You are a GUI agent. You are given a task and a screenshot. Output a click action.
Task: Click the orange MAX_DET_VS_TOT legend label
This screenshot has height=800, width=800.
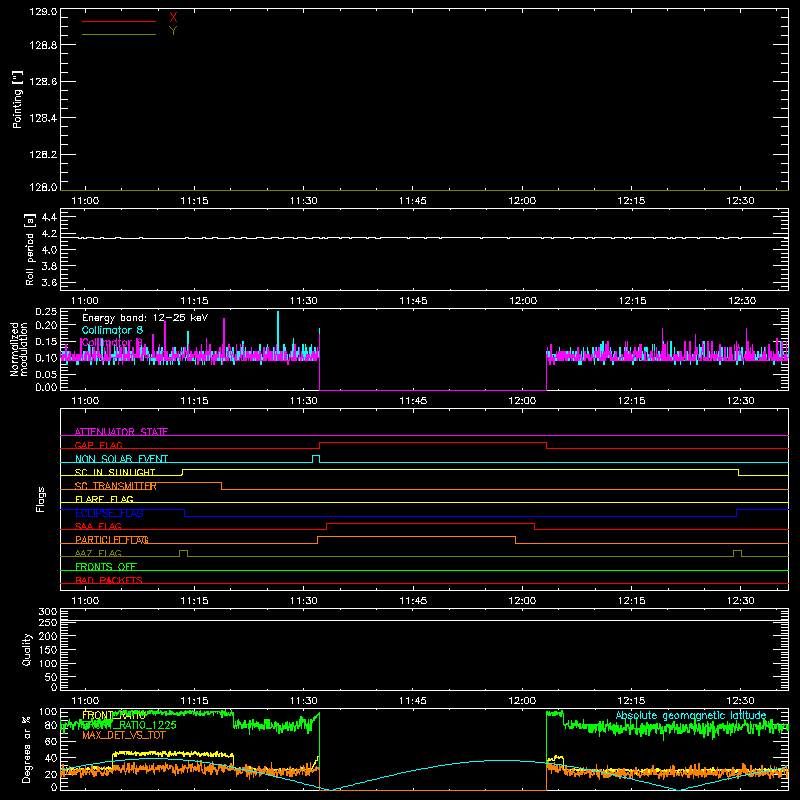click(124, 736)
